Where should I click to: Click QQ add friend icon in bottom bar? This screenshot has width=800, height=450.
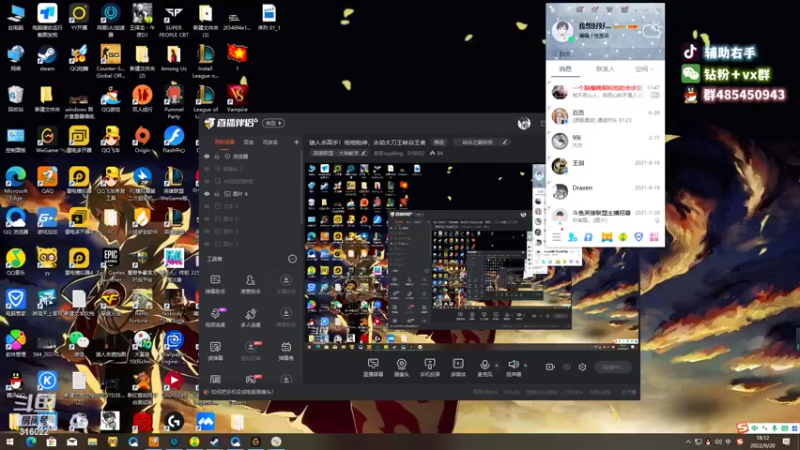(x=572, y=237)
